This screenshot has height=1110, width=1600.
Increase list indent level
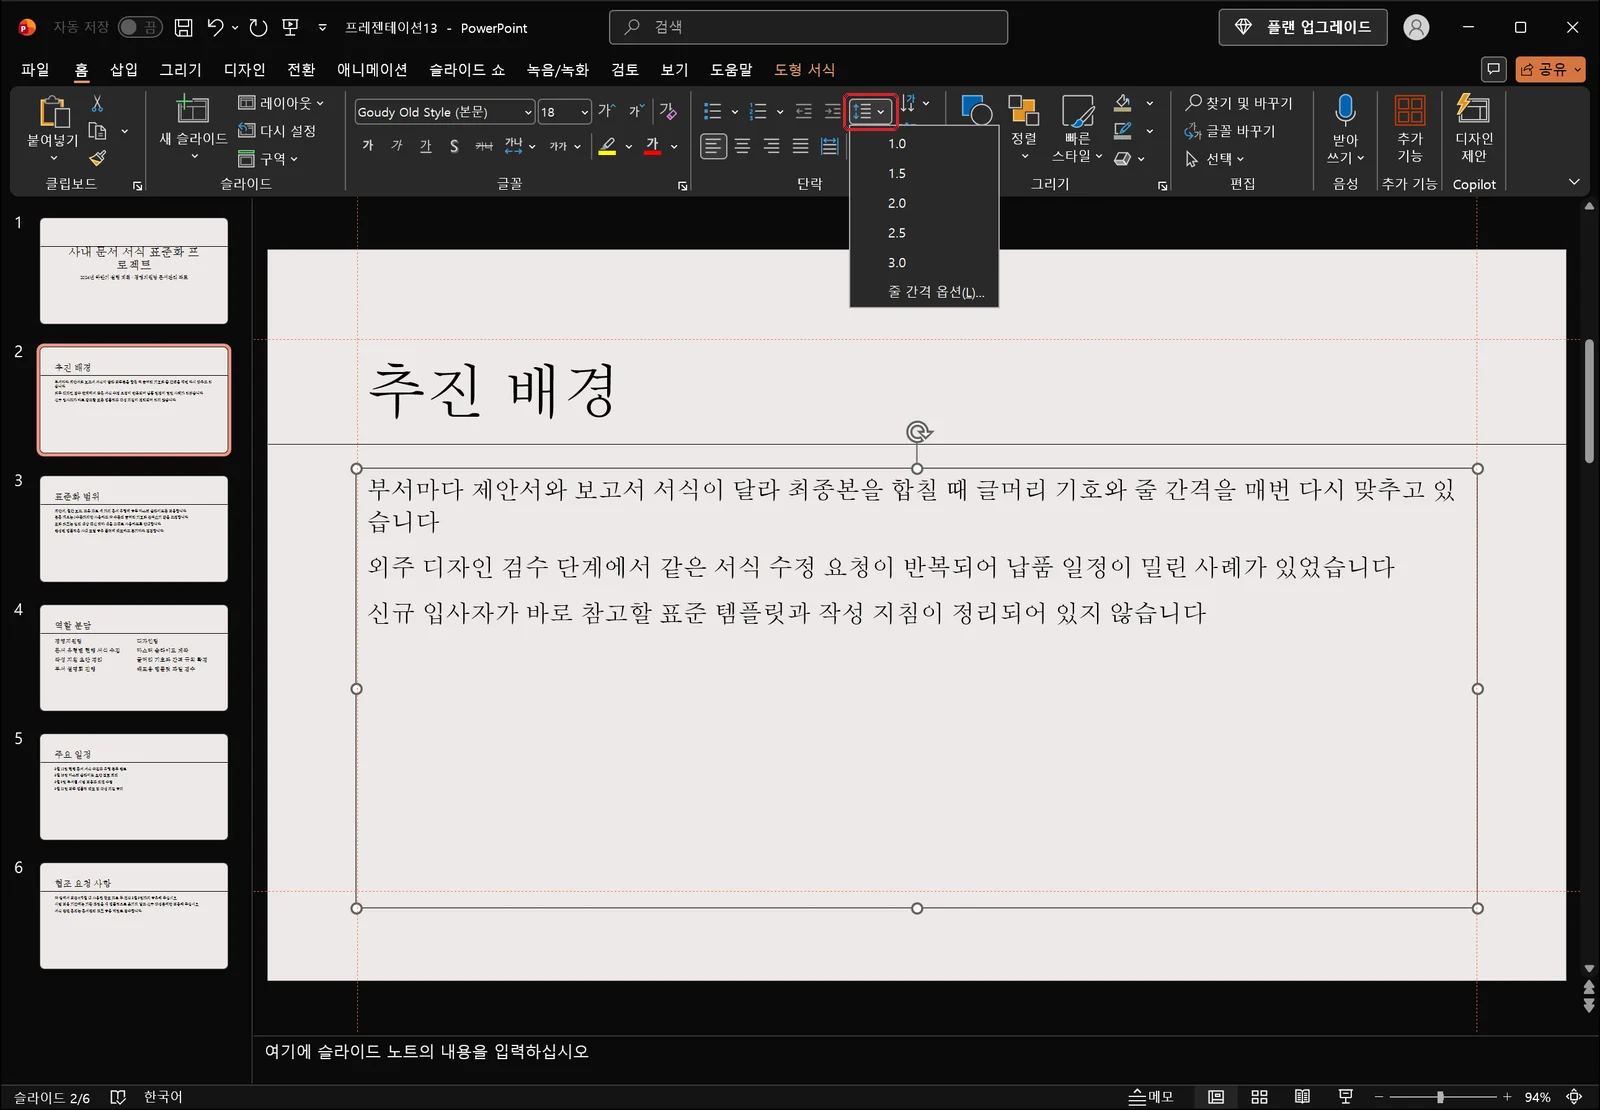tap(832, 111)
